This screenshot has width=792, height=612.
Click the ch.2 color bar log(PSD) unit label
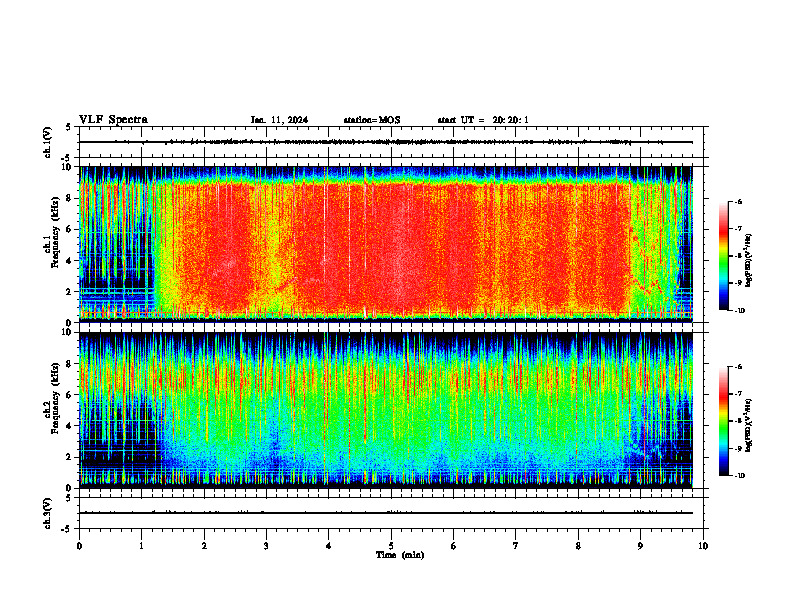tap(749, 426)
